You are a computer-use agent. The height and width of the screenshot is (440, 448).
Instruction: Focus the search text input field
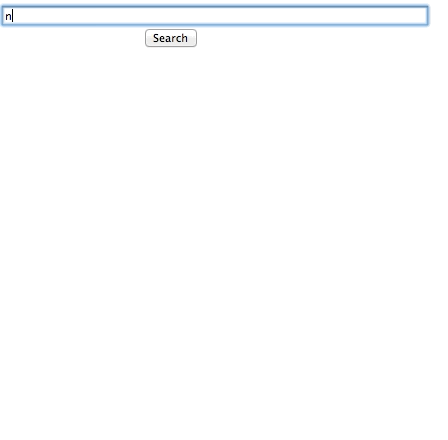215,15
